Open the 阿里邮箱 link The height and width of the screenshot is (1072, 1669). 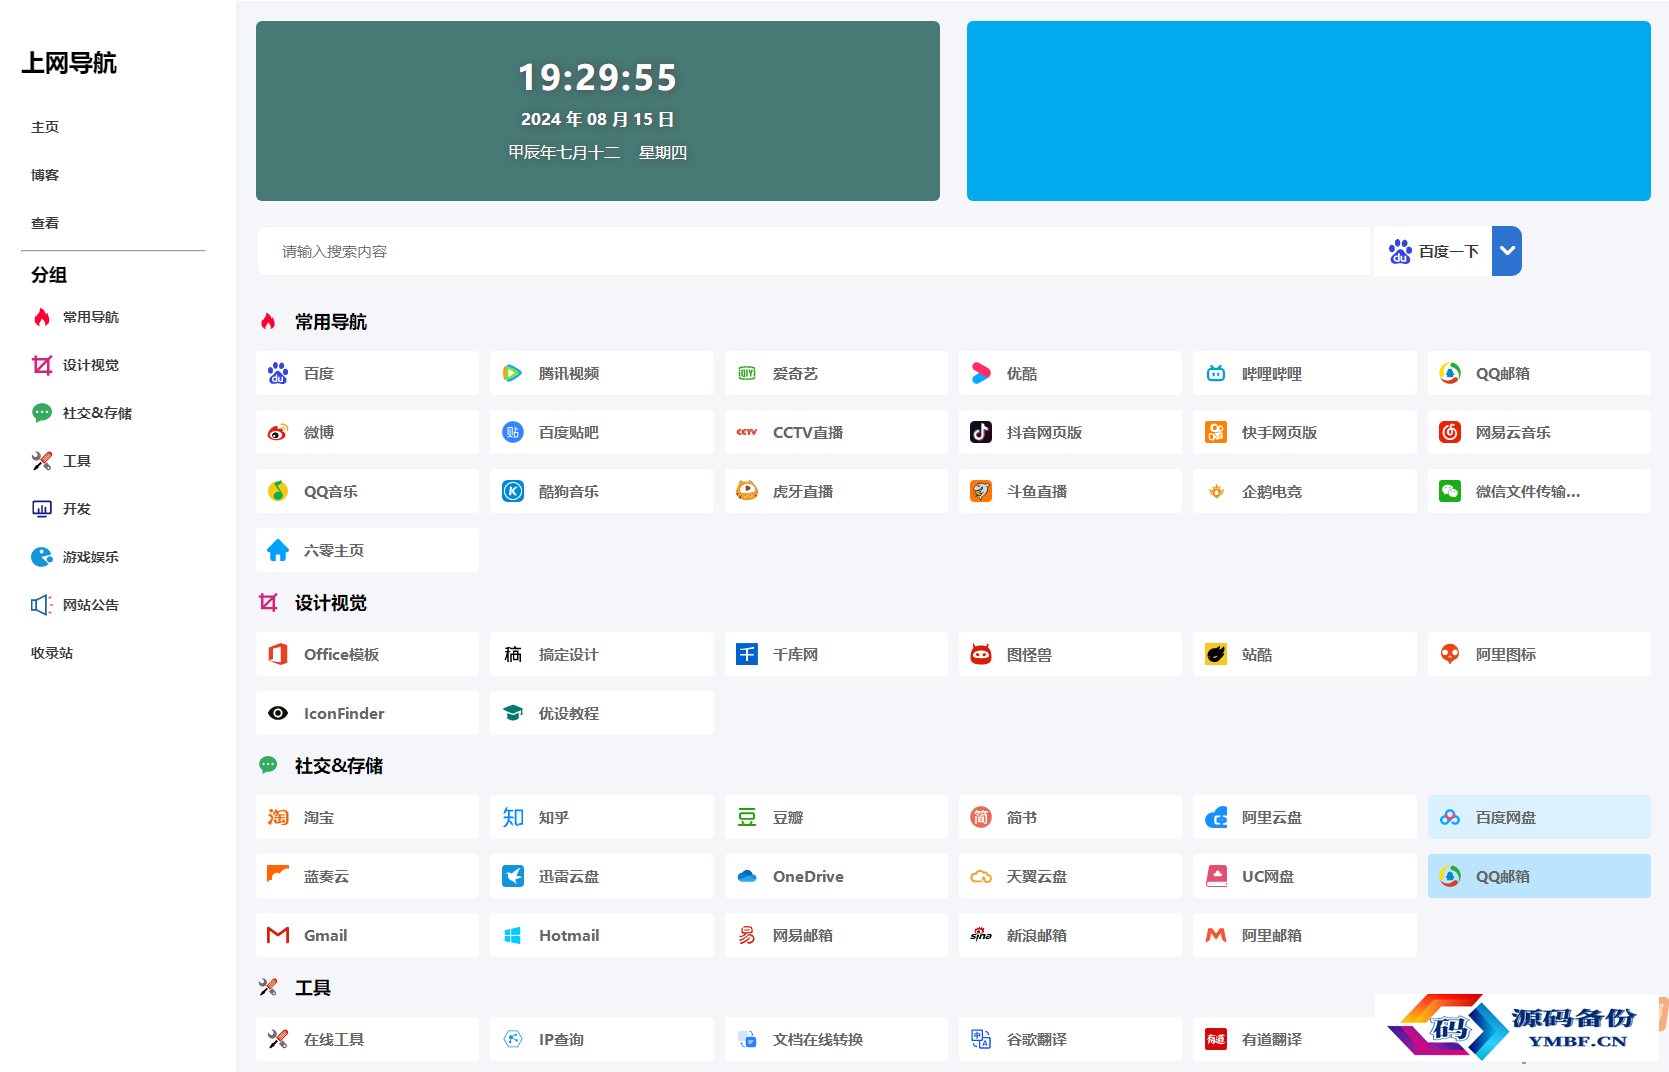point(1305,935)
